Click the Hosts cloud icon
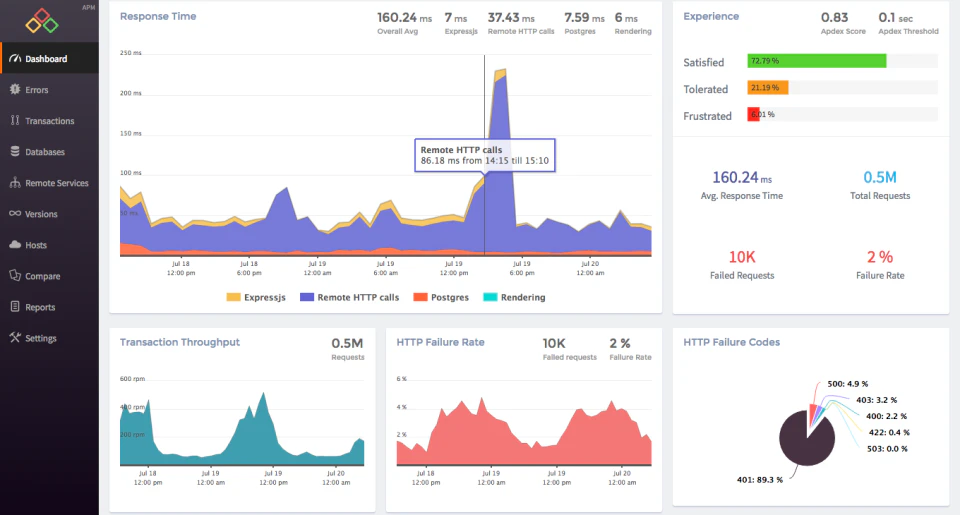The image size is (960, 515). 14,245
